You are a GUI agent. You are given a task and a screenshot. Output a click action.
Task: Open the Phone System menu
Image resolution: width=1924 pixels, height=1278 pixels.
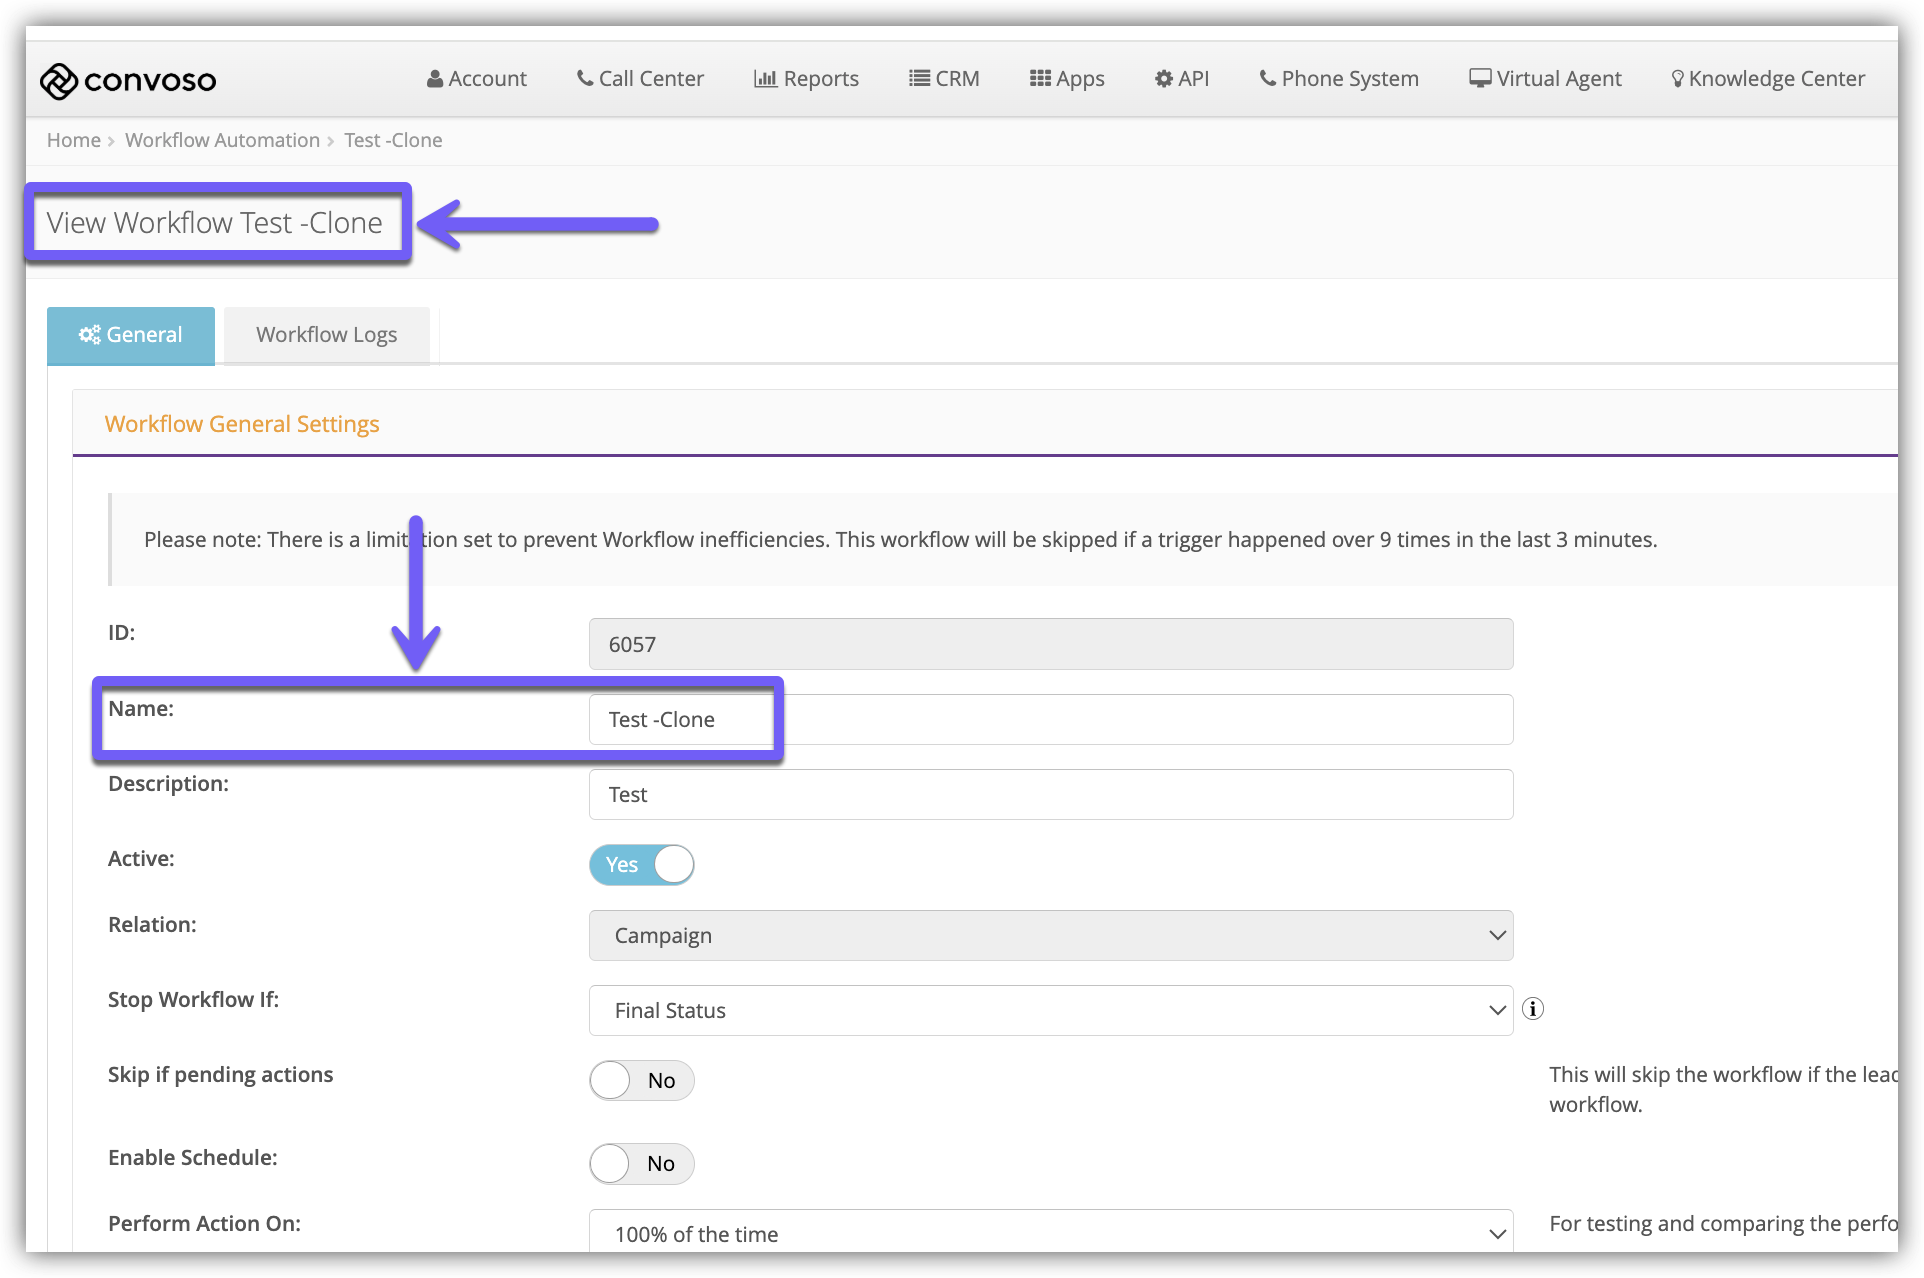tap(1339, 79)
